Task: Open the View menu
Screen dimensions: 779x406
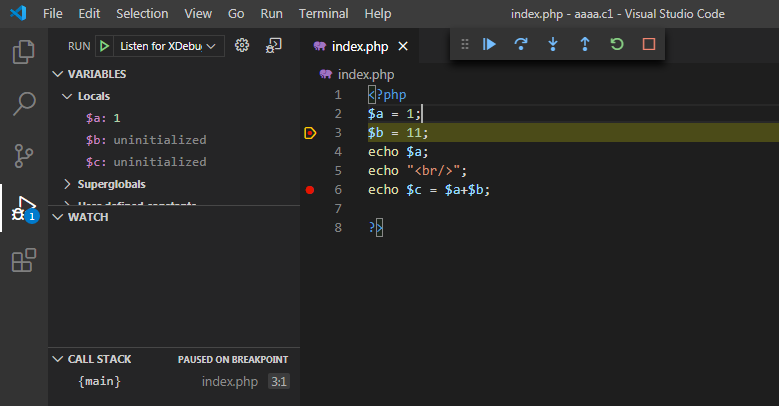Action: coord(198,13)
